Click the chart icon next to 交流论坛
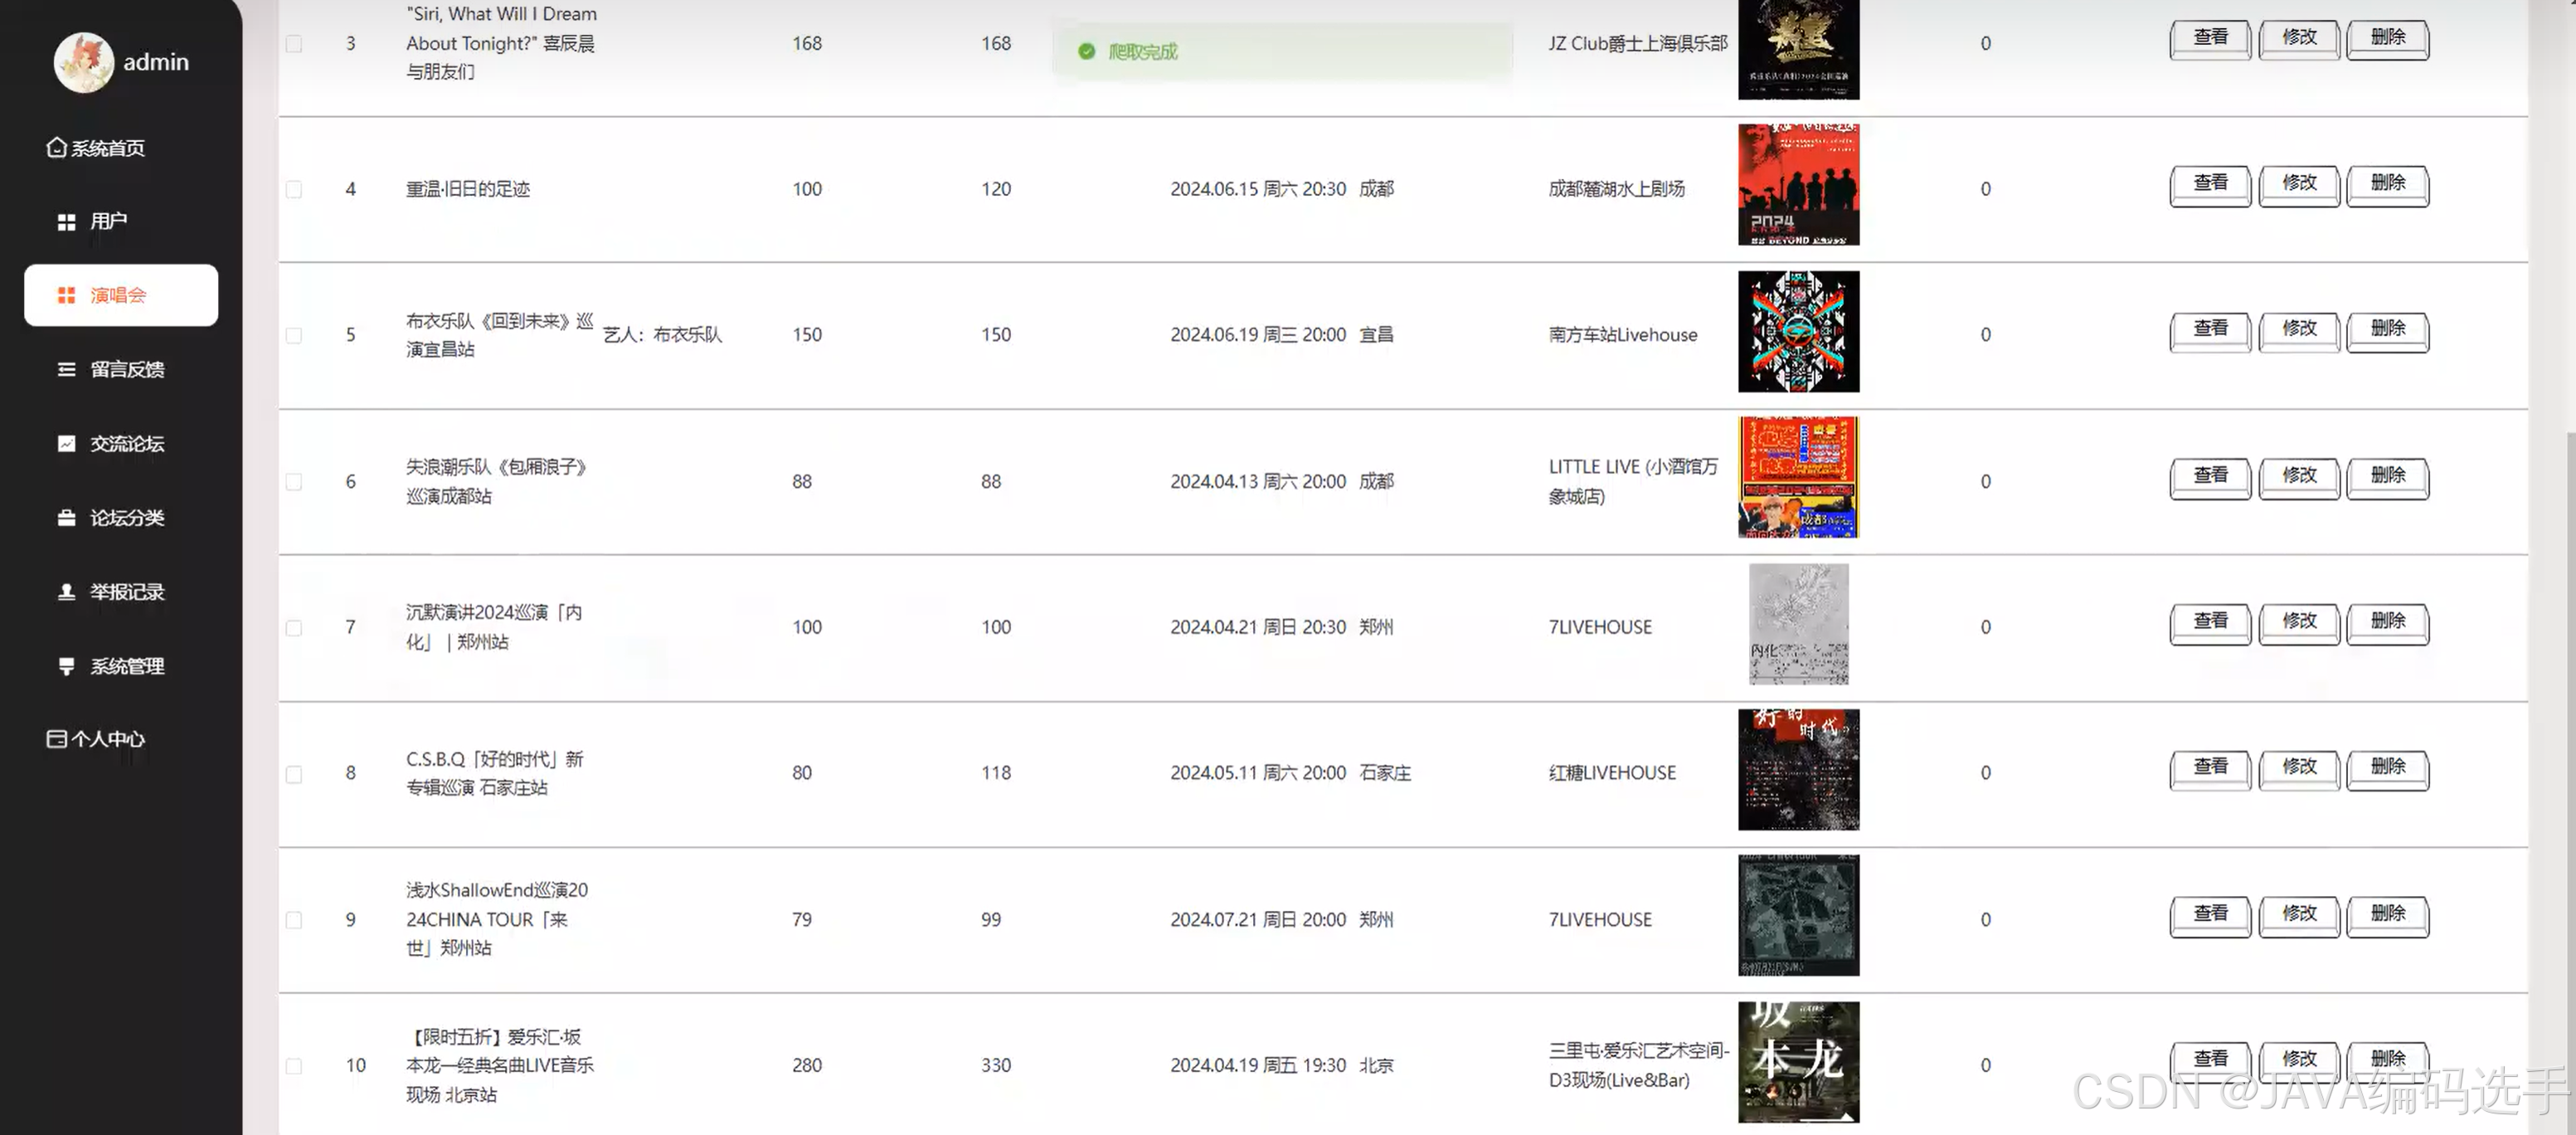Viewport: 2576px width, 1135px height. 66,444
